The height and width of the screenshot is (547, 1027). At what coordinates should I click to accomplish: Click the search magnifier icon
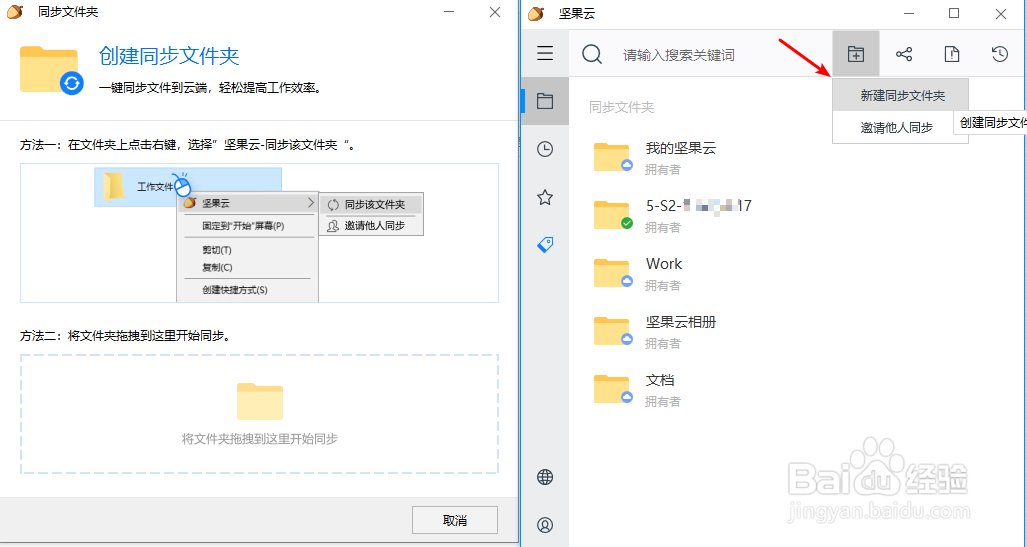[x=591, y=54]
